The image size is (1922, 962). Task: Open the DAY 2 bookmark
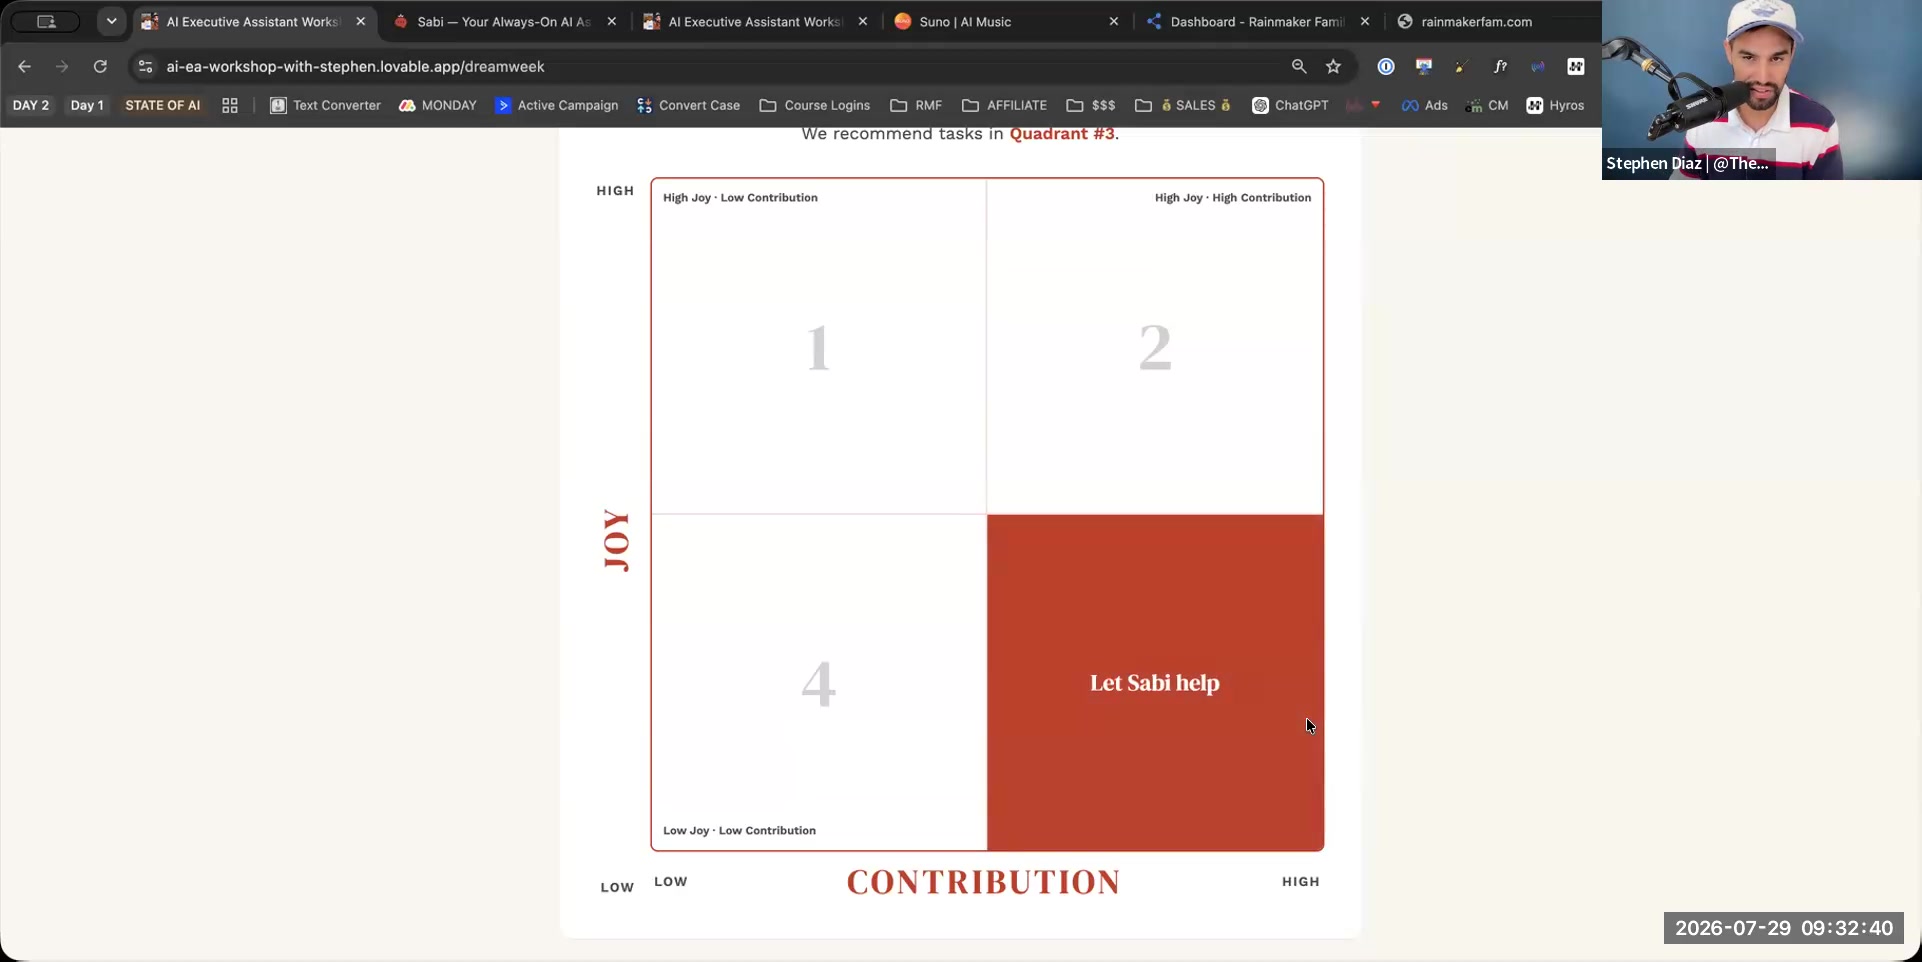(x=31, y=106)
